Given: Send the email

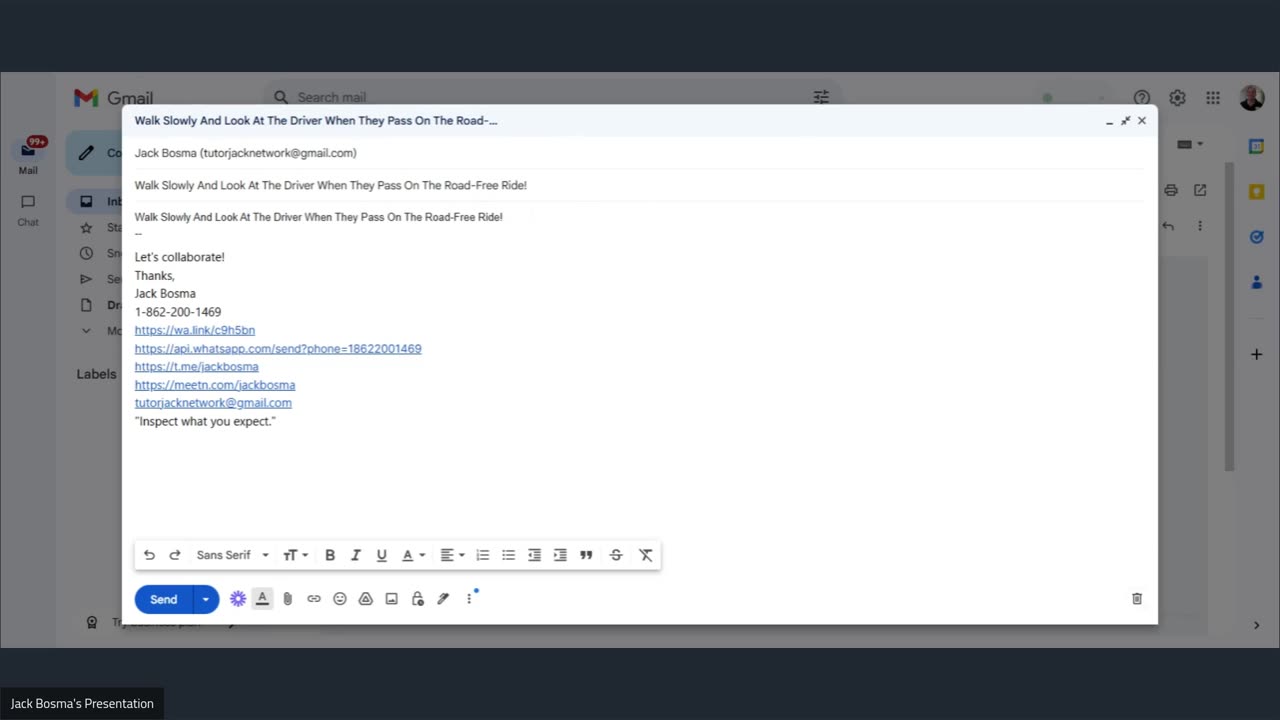Looking at the screenshot, I should tap(163, 599).
